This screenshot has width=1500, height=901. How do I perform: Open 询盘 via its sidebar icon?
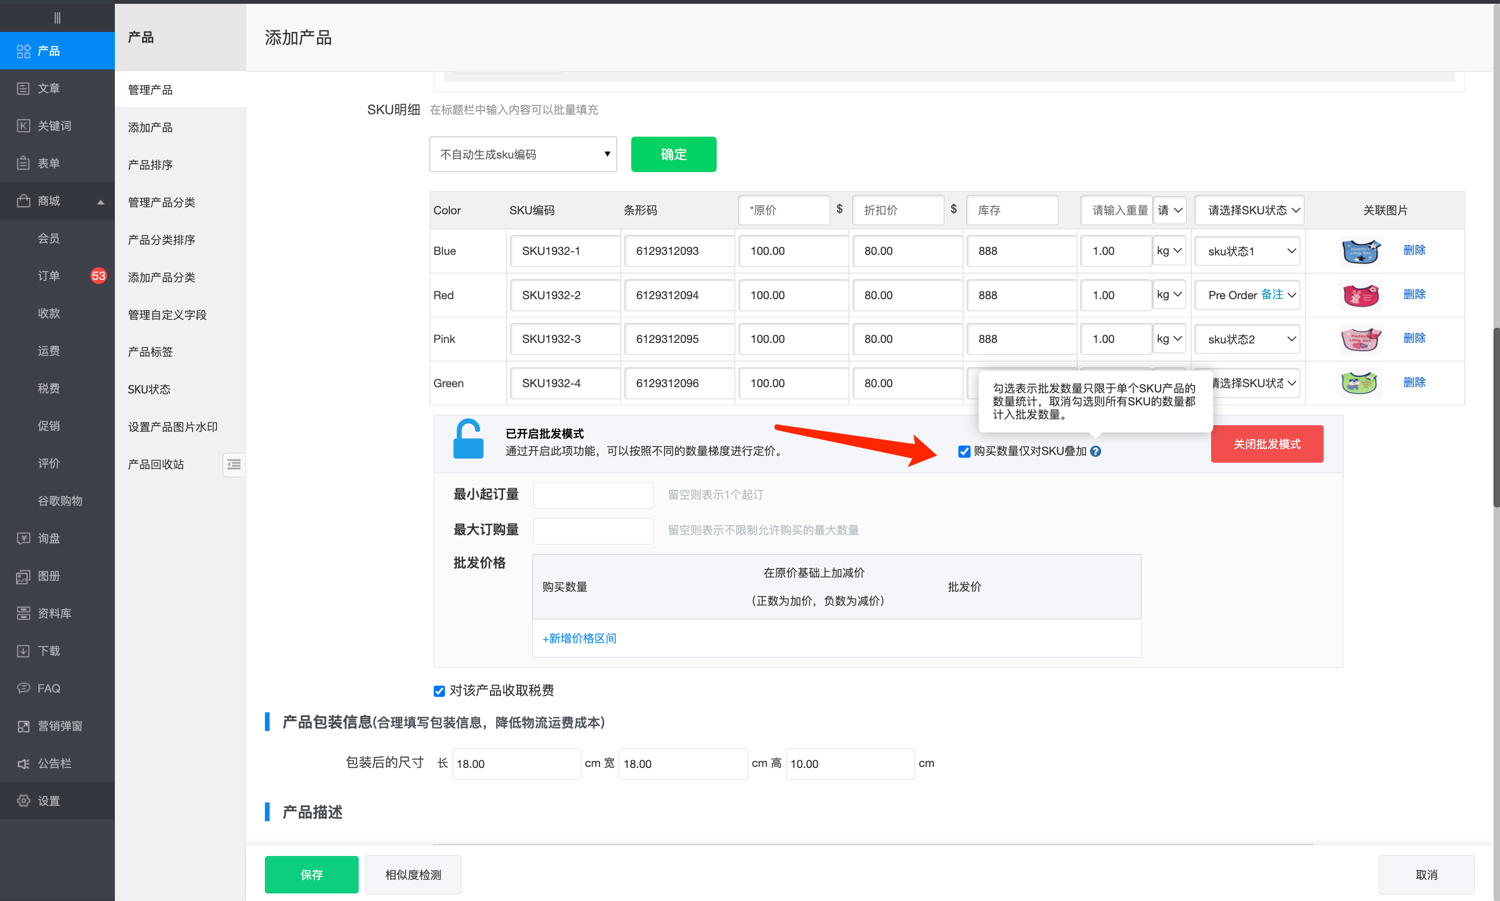pos(23,538)
